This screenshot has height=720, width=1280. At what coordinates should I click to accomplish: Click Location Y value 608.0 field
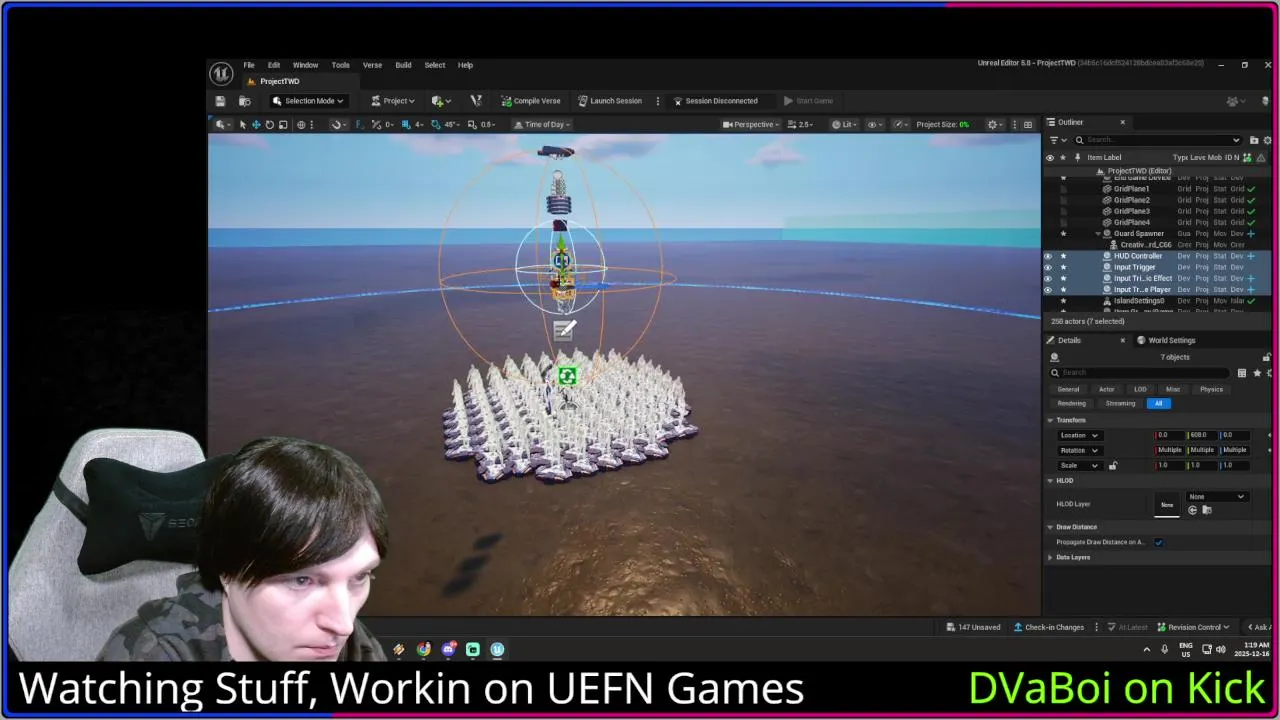[x=1202, y=435]
